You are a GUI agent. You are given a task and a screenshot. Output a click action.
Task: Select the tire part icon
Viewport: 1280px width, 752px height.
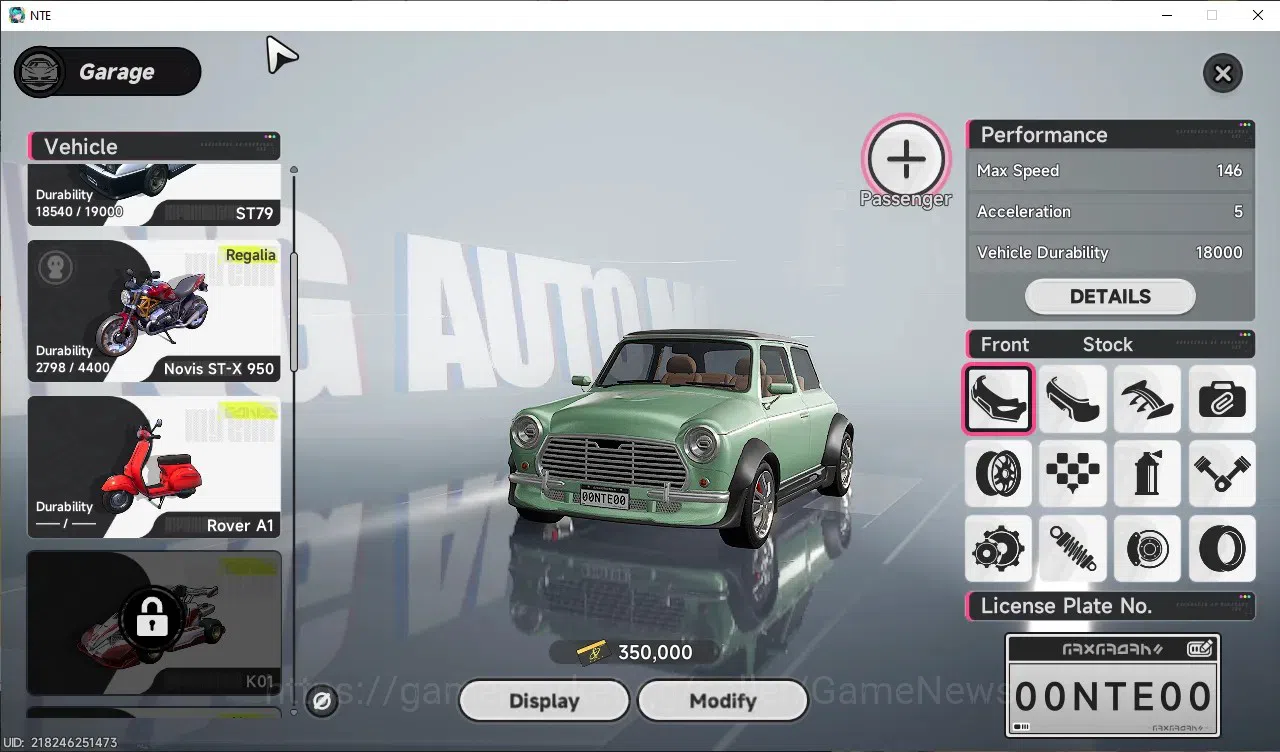tap(1222, 548)
